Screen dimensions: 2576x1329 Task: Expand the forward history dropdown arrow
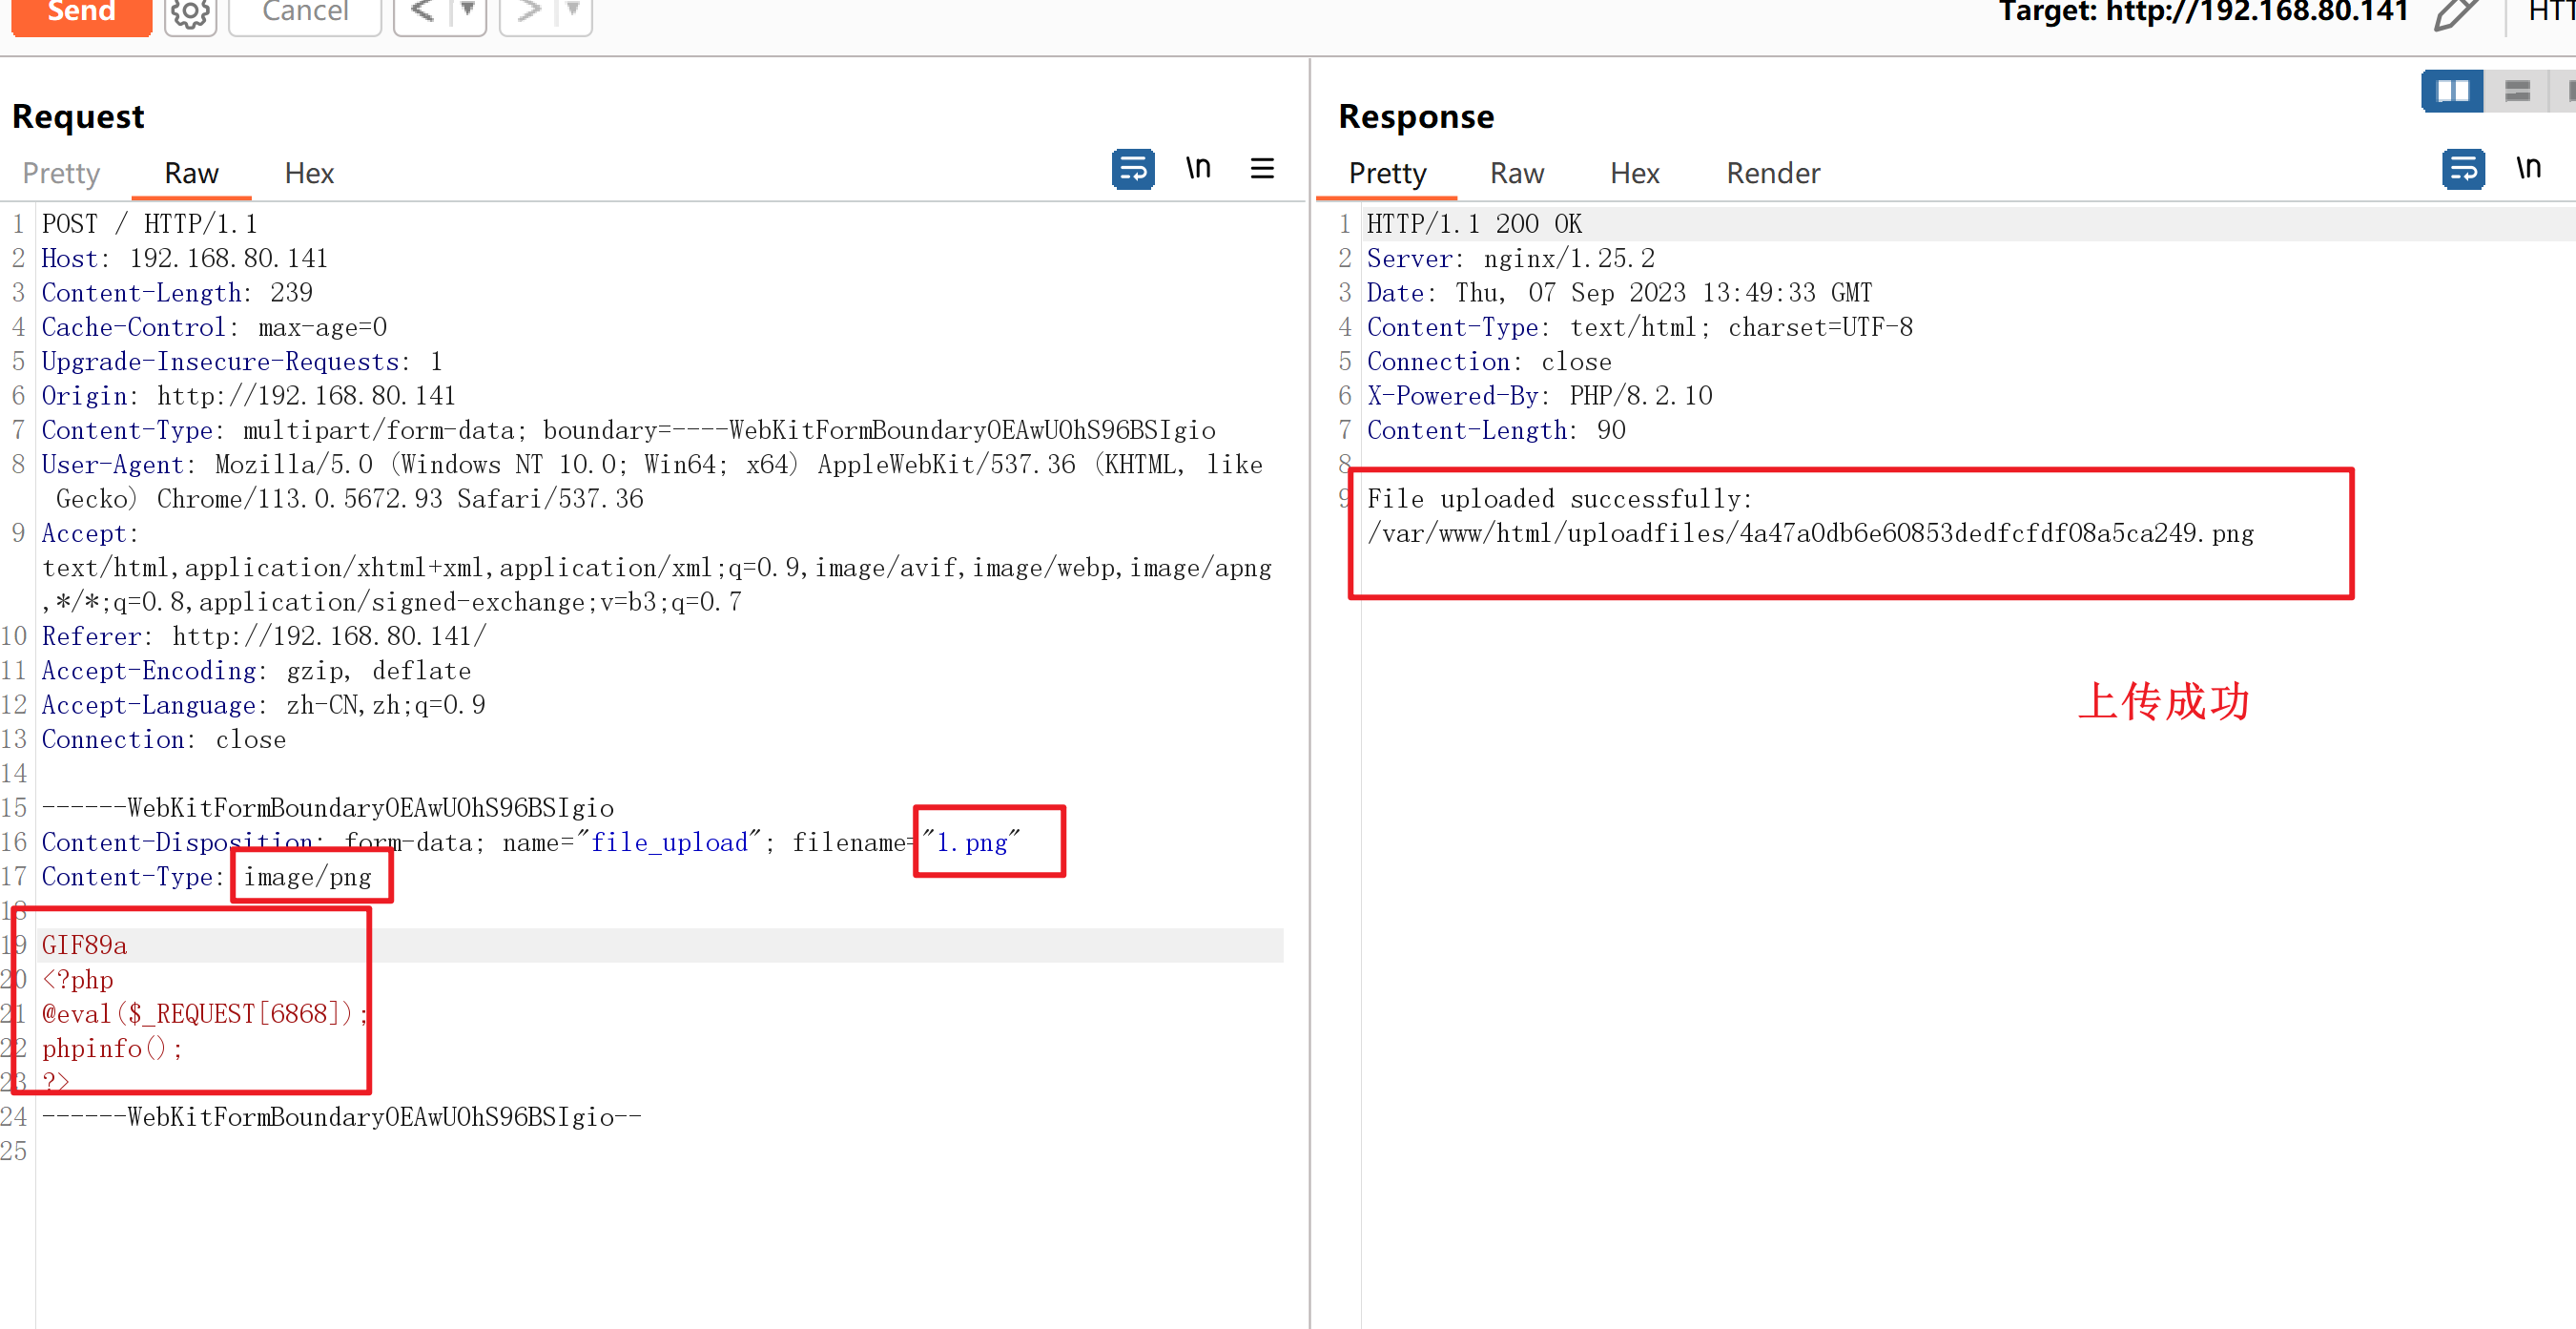(x=573, y=10)
